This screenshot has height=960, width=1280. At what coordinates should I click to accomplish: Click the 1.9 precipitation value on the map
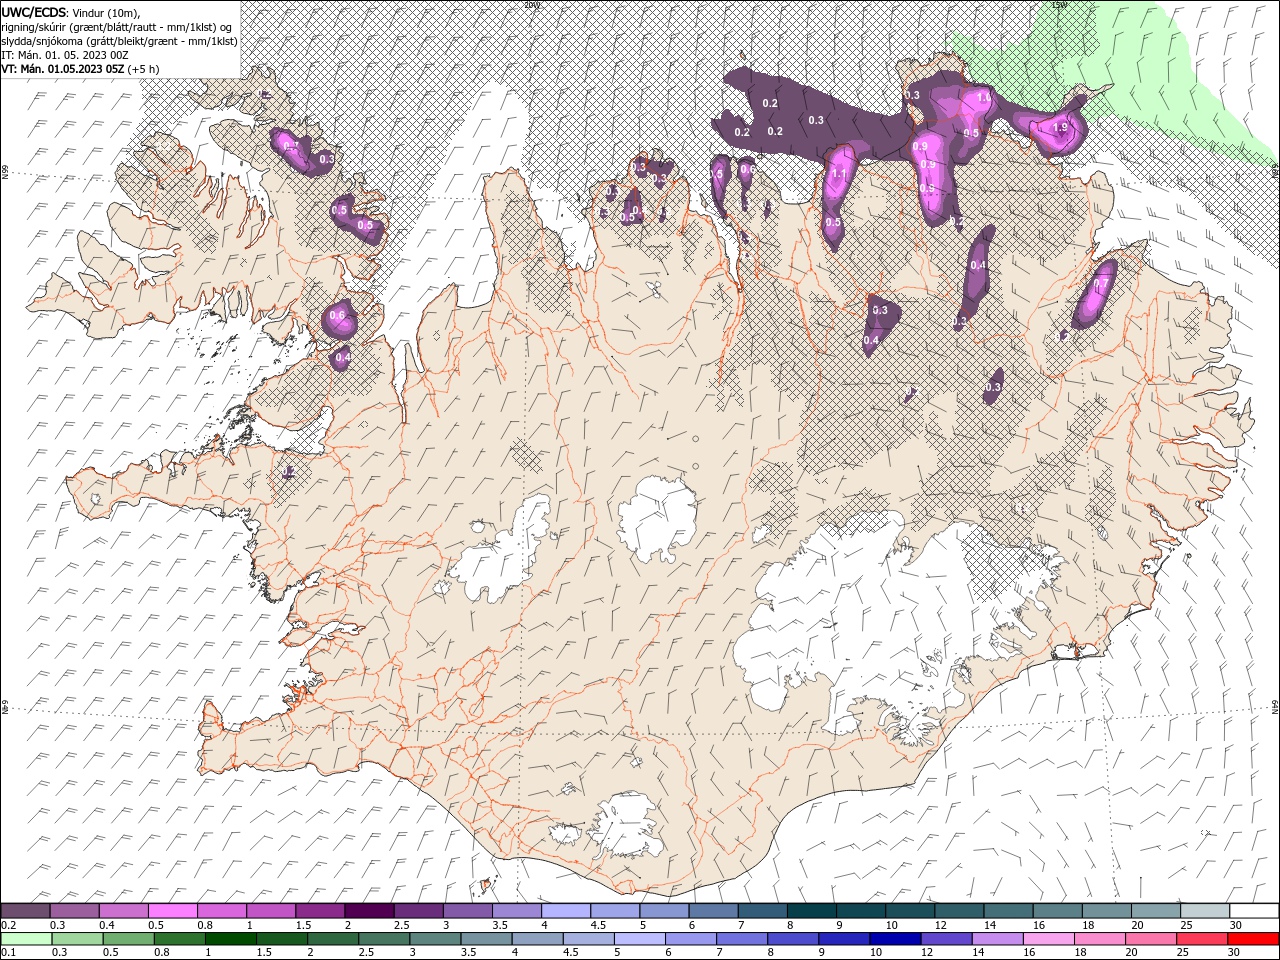click(x=1060, y=128)
